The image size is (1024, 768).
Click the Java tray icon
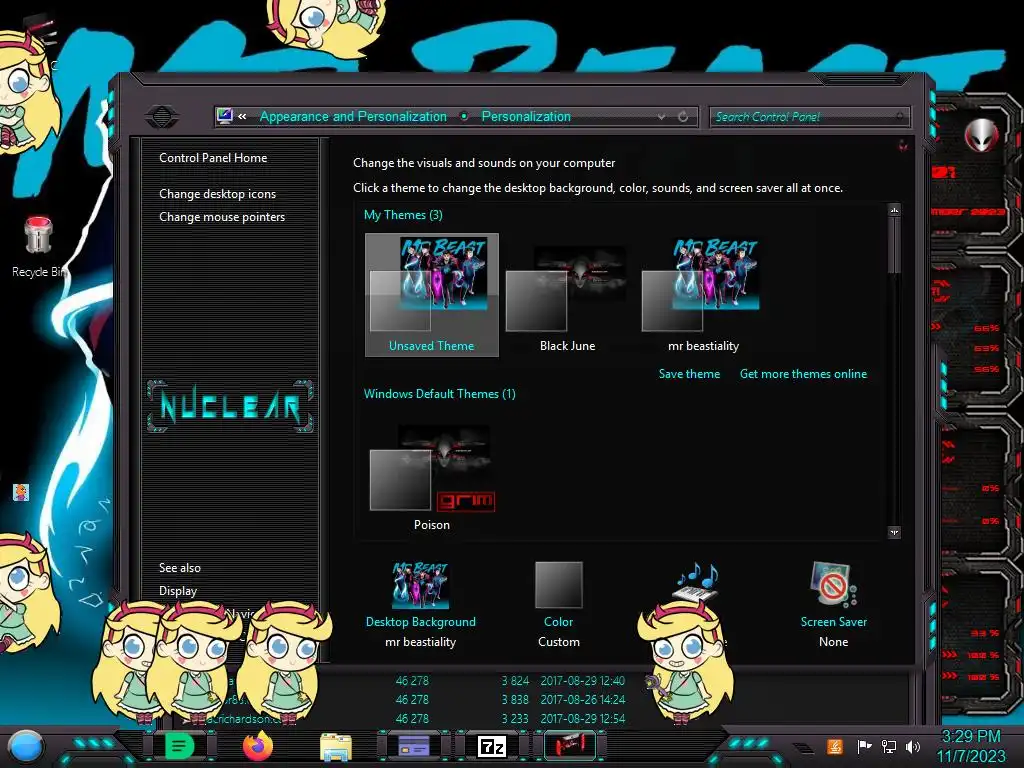835,746
